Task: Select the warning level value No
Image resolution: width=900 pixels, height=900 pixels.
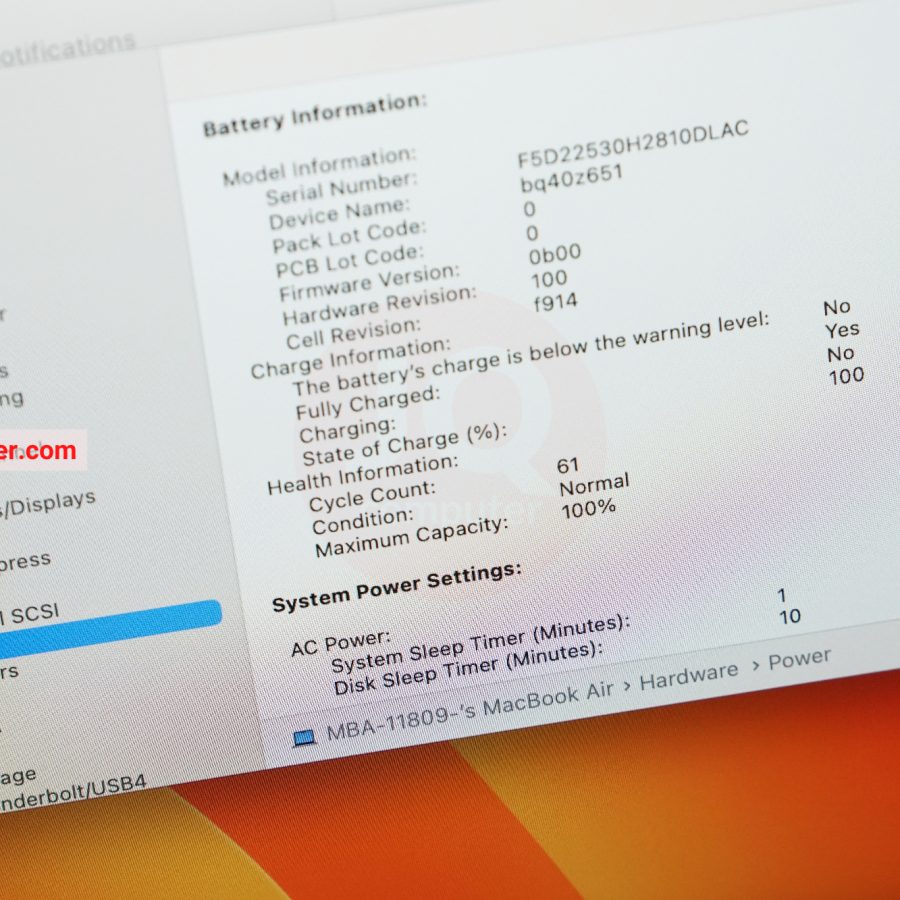Action: 837,307
